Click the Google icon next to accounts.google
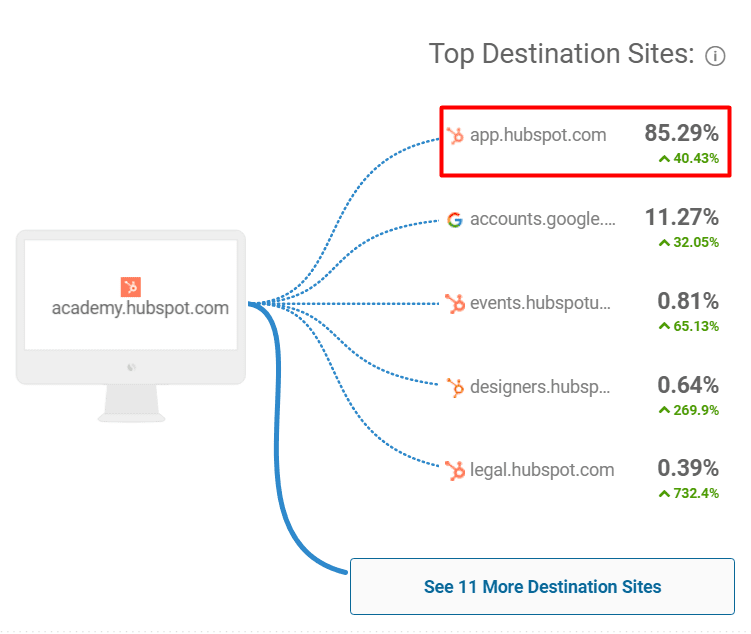The image size is (751, 634). click(455, 220)
